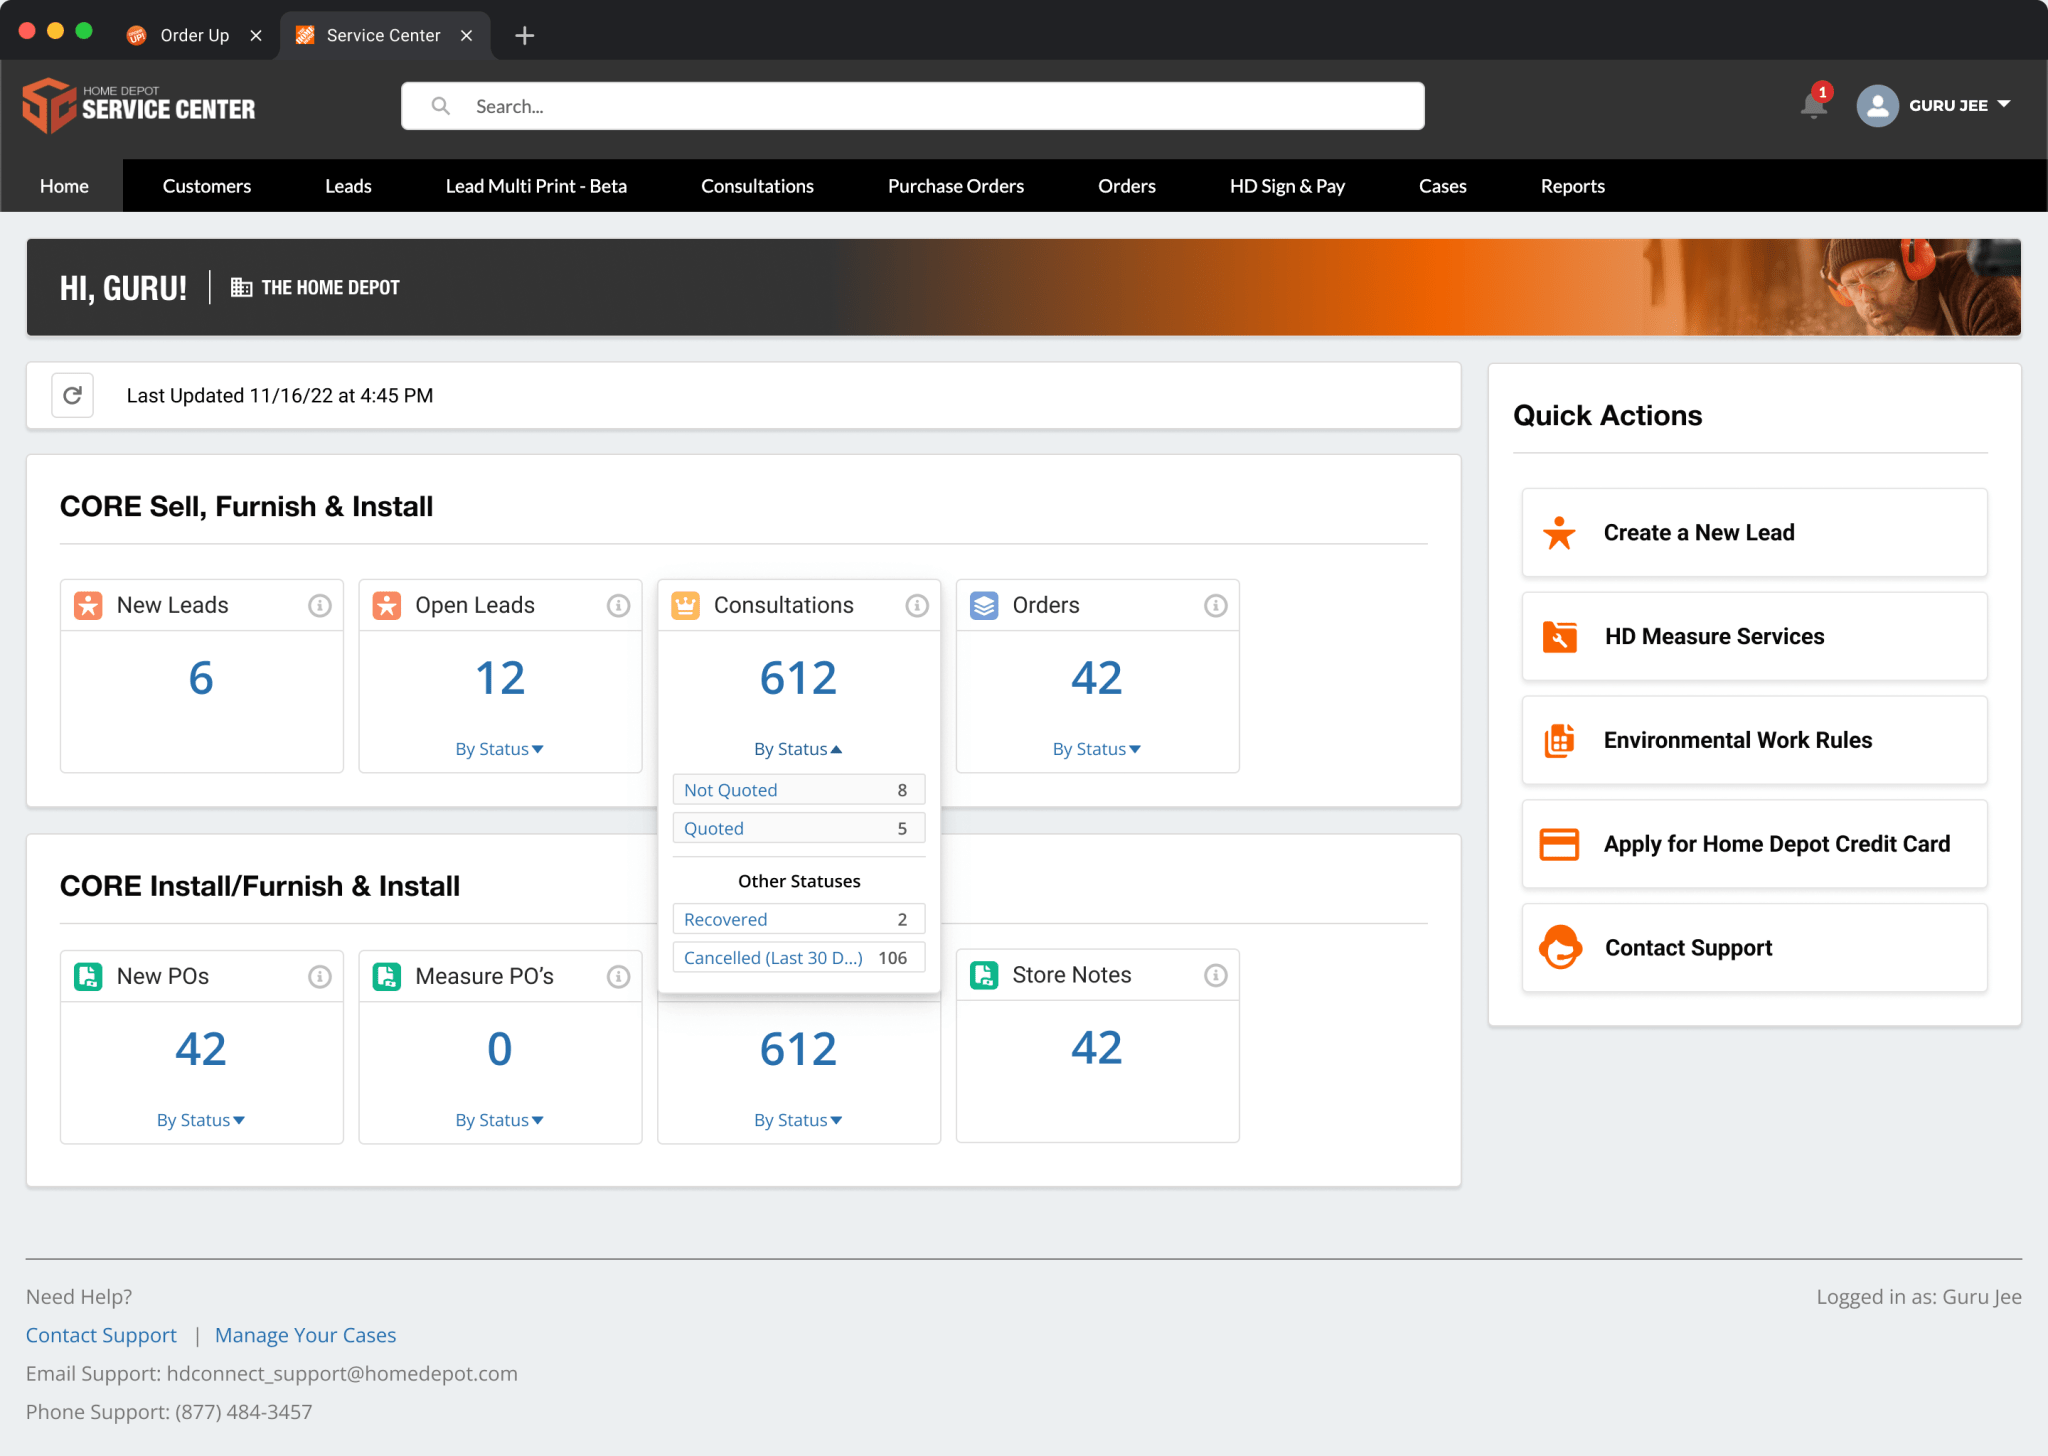This screenshot has width=2048, height=1456.
Task: Show info for Orders card
Action: tap(1215, 606)
